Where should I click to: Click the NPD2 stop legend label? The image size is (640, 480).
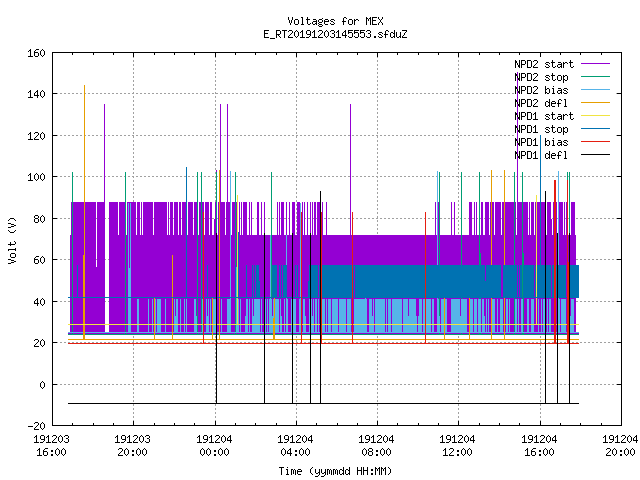pyautogui.click(x=541, y=77)
